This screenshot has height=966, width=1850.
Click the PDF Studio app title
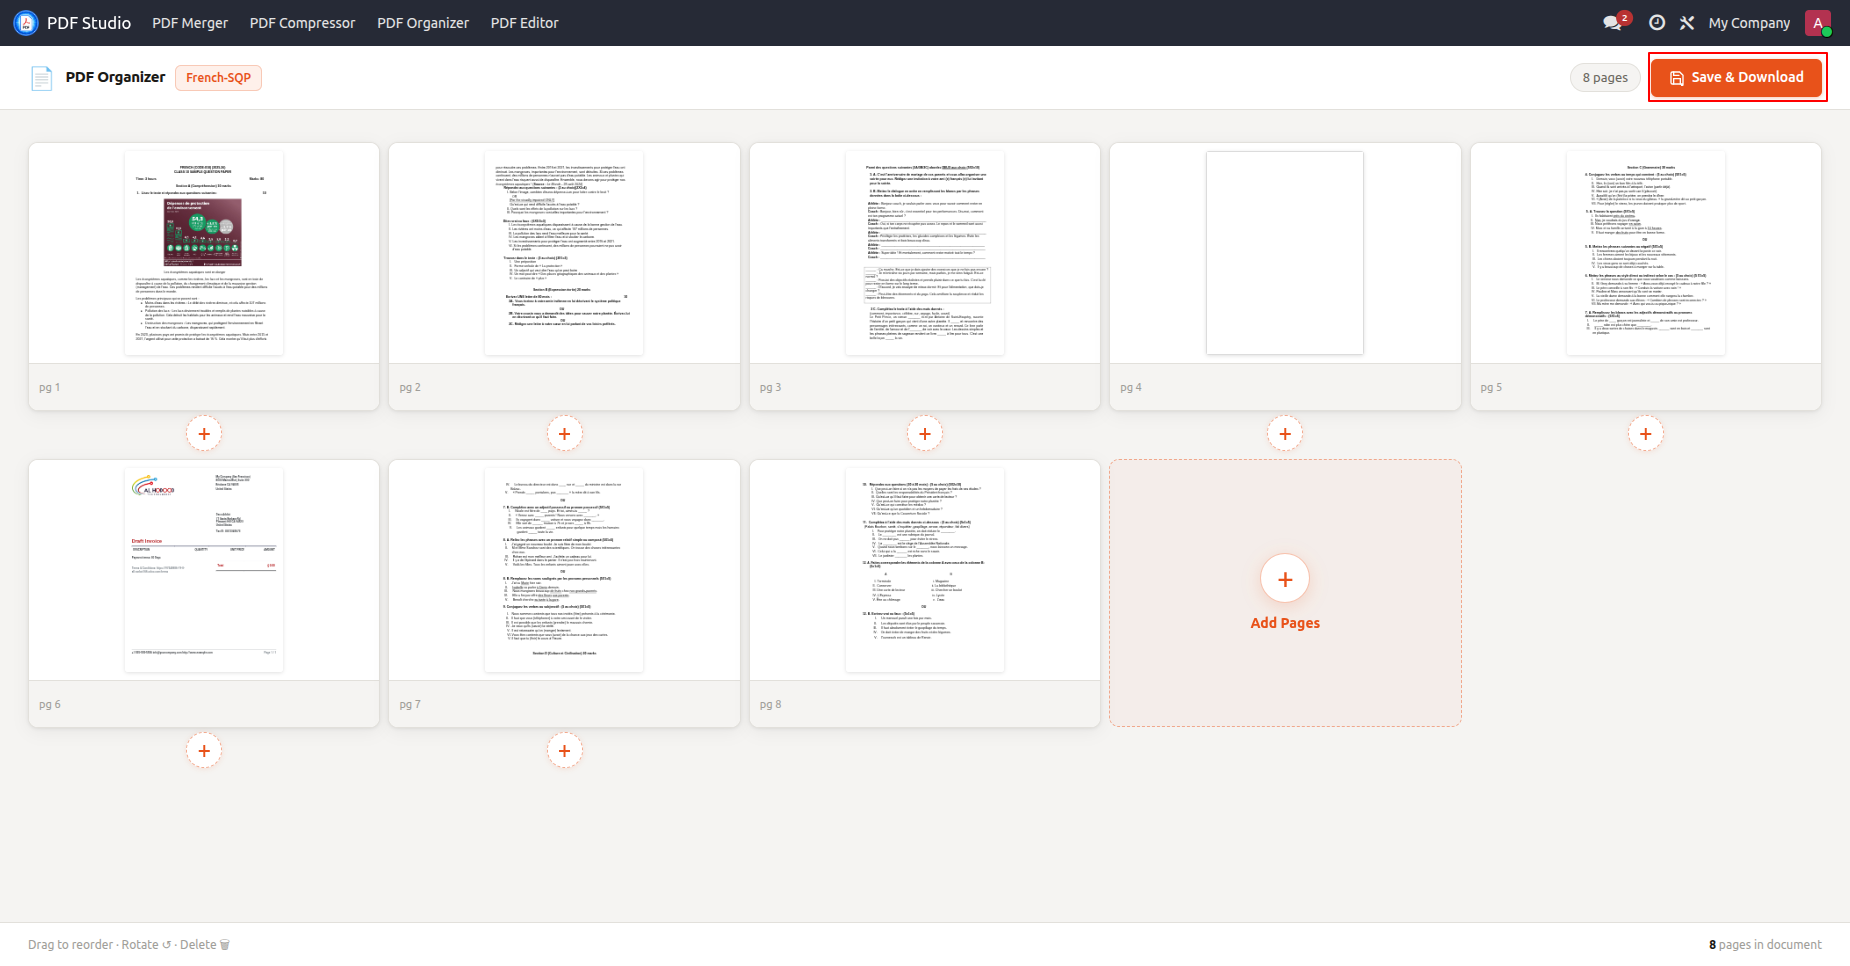pyautogui.click(x=89, y=23)
